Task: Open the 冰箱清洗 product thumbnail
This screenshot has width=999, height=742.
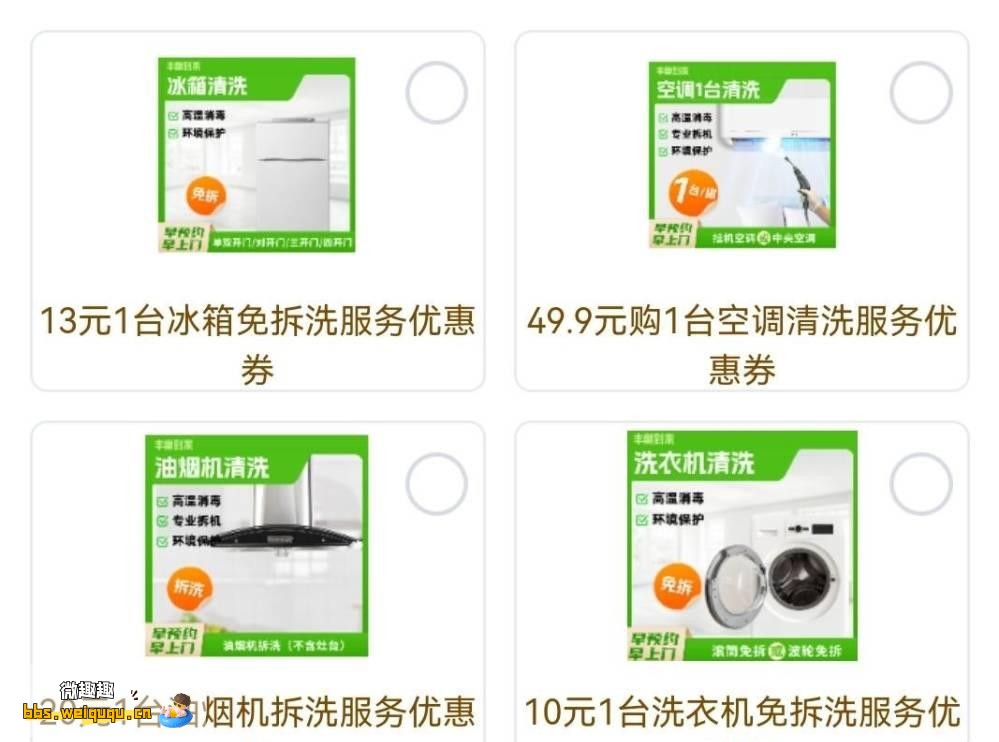Action: pyautogui.click(x=257, y=155)
